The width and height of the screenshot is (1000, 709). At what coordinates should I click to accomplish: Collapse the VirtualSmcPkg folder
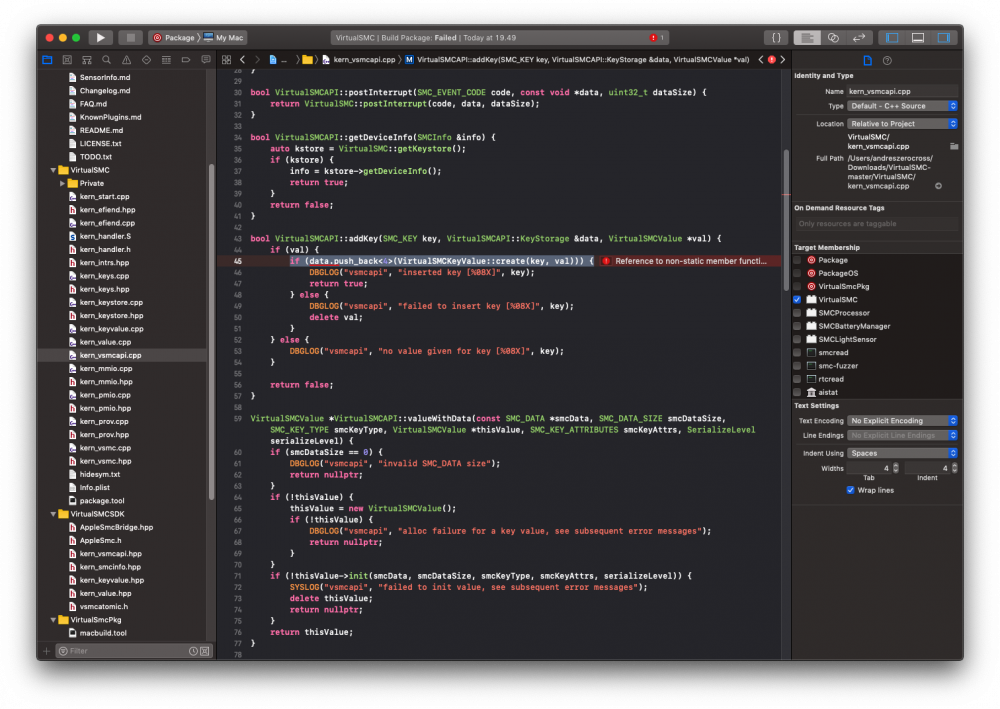tap(53, 620)
